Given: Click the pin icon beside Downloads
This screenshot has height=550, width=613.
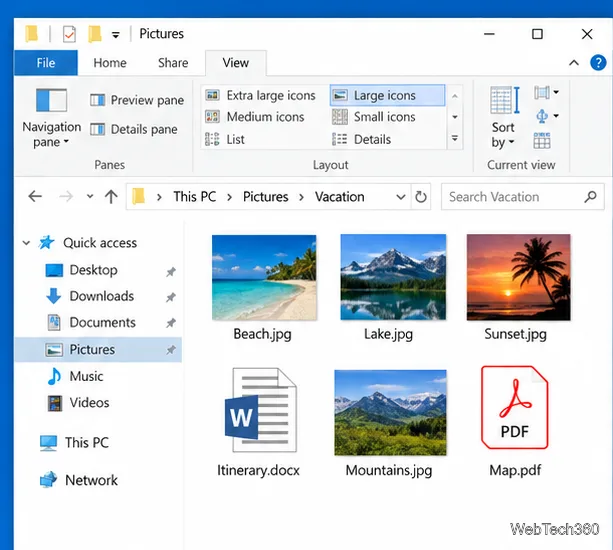Looking at the screenshot, I should [x=170, y=297].
